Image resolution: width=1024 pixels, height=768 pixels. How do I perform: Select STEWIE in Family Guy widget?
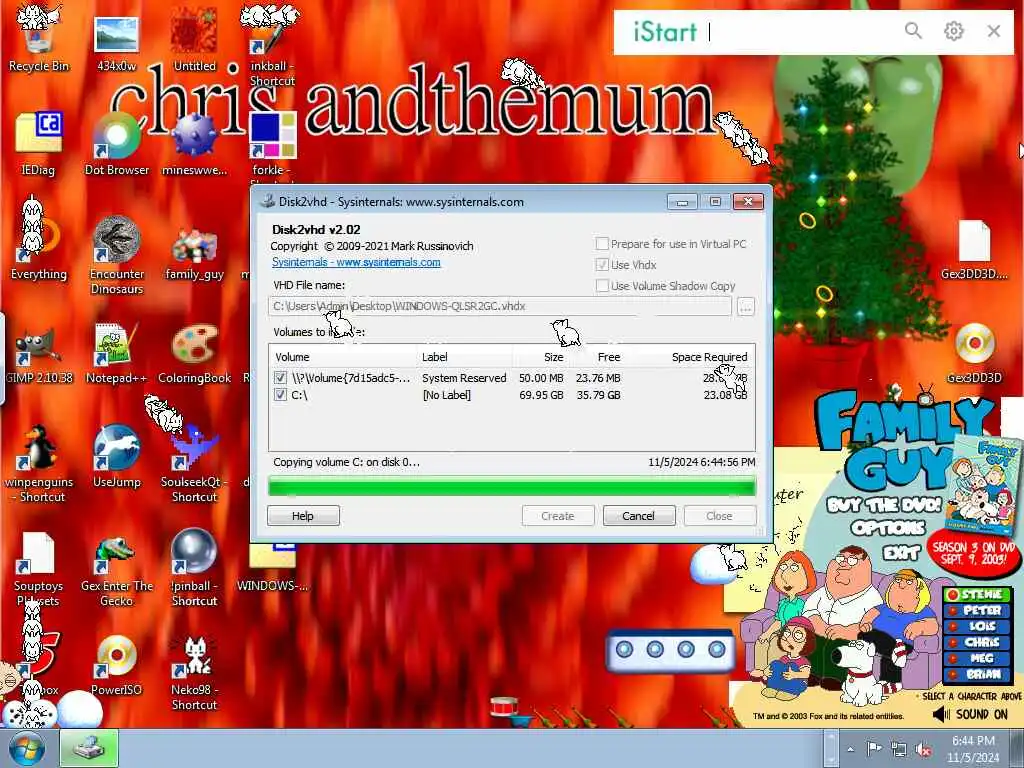[x=978, y=594]
